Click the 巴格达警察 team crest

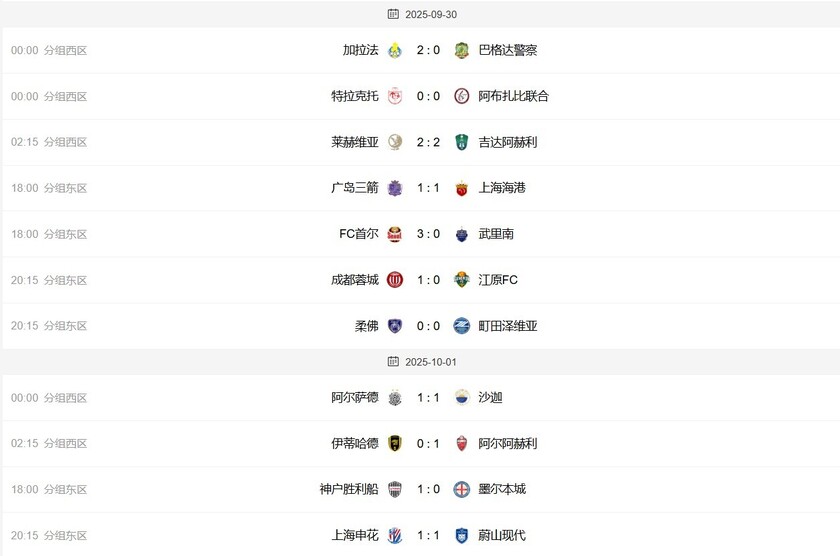pos(461,50)
